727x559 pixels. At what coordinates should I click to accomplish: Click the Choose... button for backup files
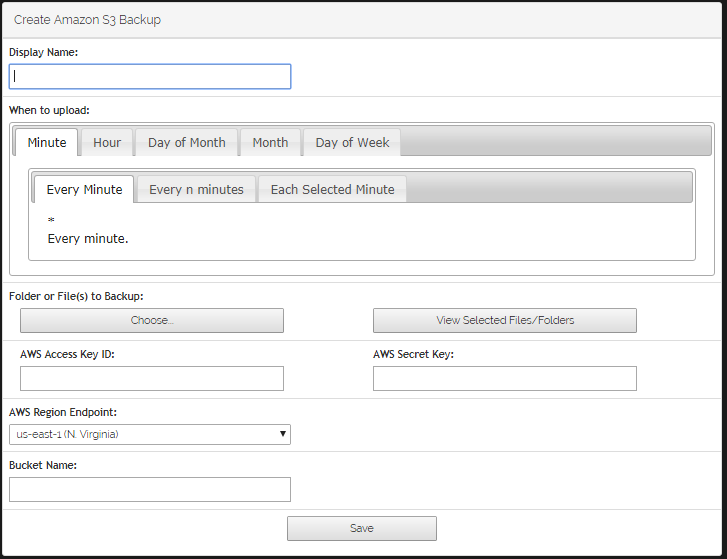click(x=152, y=320)
